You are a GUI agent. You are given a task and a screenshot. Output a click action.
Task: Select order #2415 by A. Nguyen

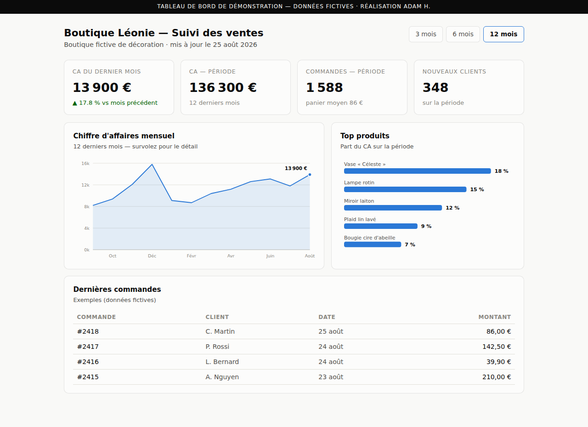[x=294, y=377]
